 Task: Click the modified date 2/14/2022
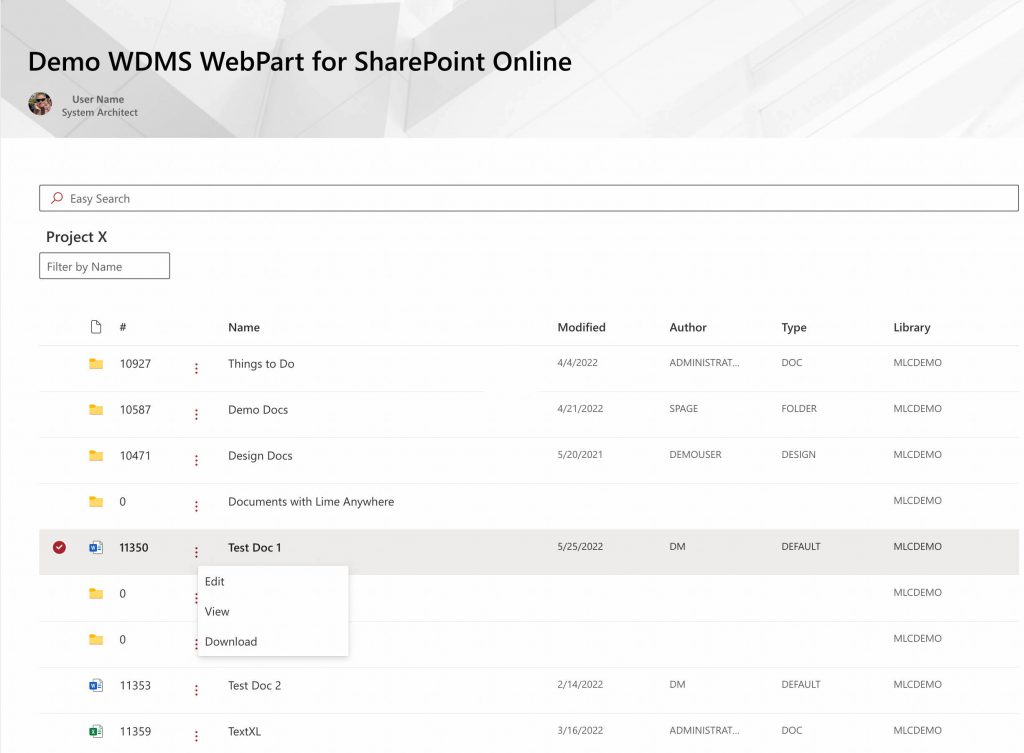click(x=580, y=684)
